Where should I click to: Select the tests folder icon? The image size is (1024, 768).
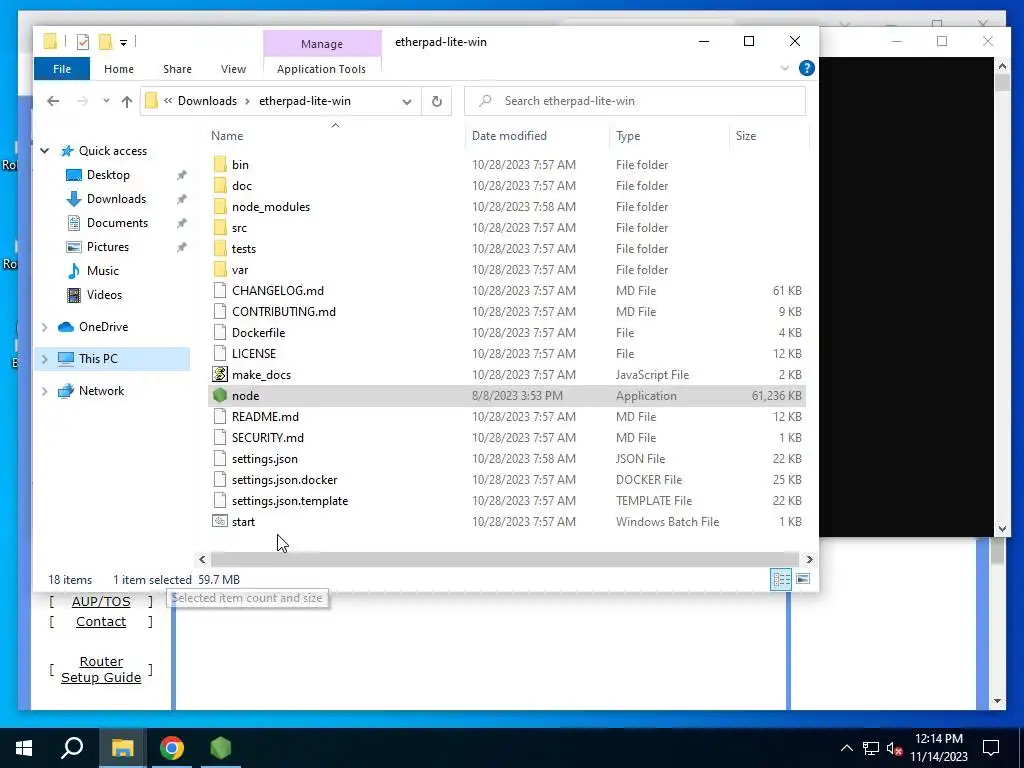click(220, 248)
